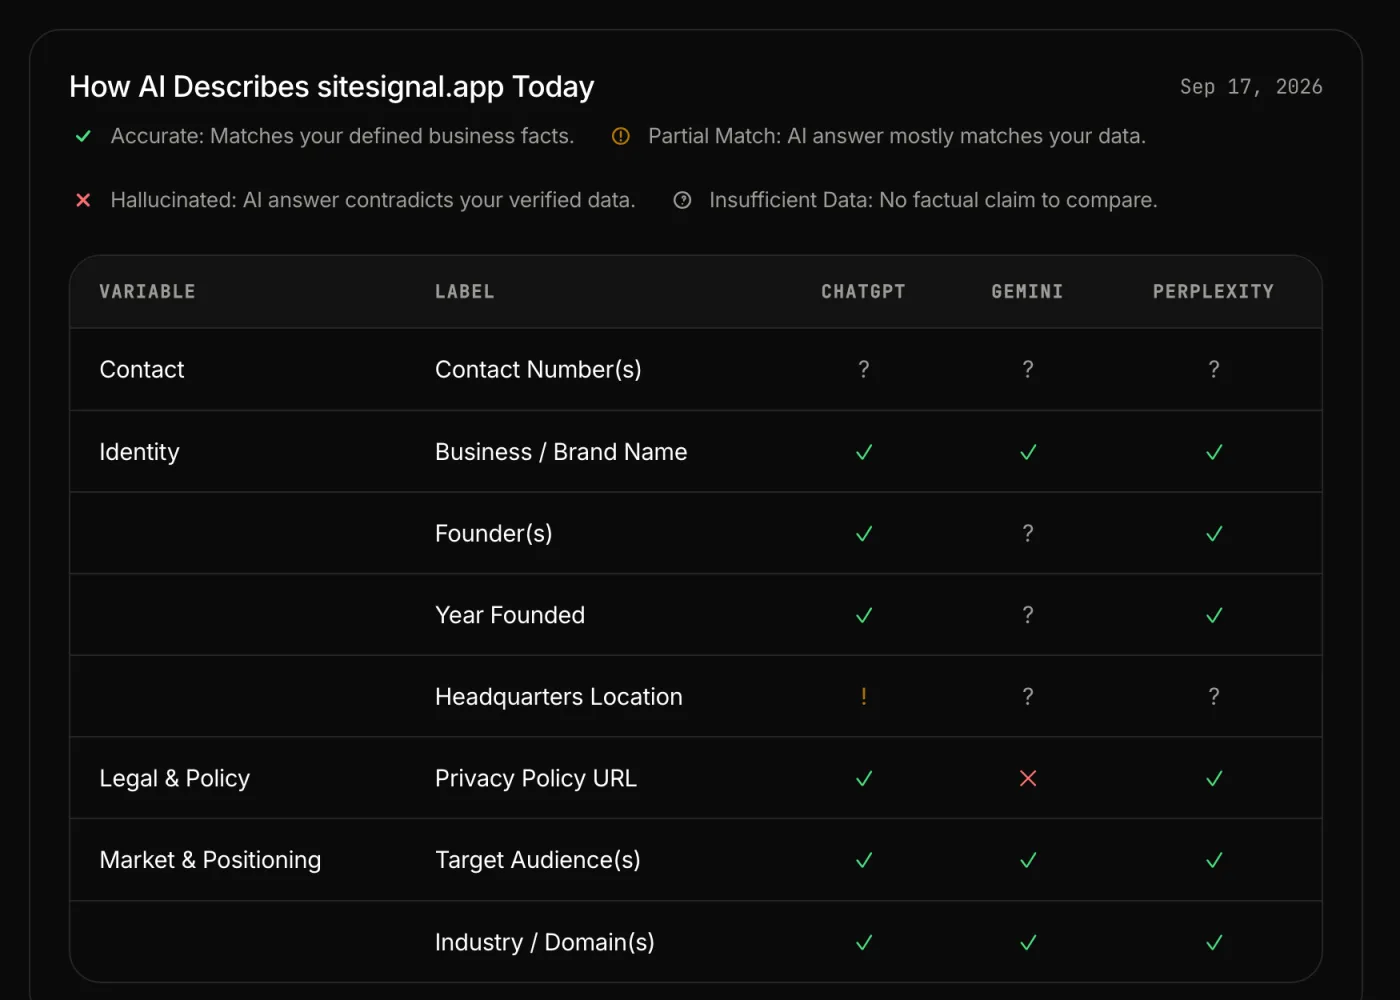Click the LABEL column header
Viewport: 1400px width, 1000px height.
point(465,292)
